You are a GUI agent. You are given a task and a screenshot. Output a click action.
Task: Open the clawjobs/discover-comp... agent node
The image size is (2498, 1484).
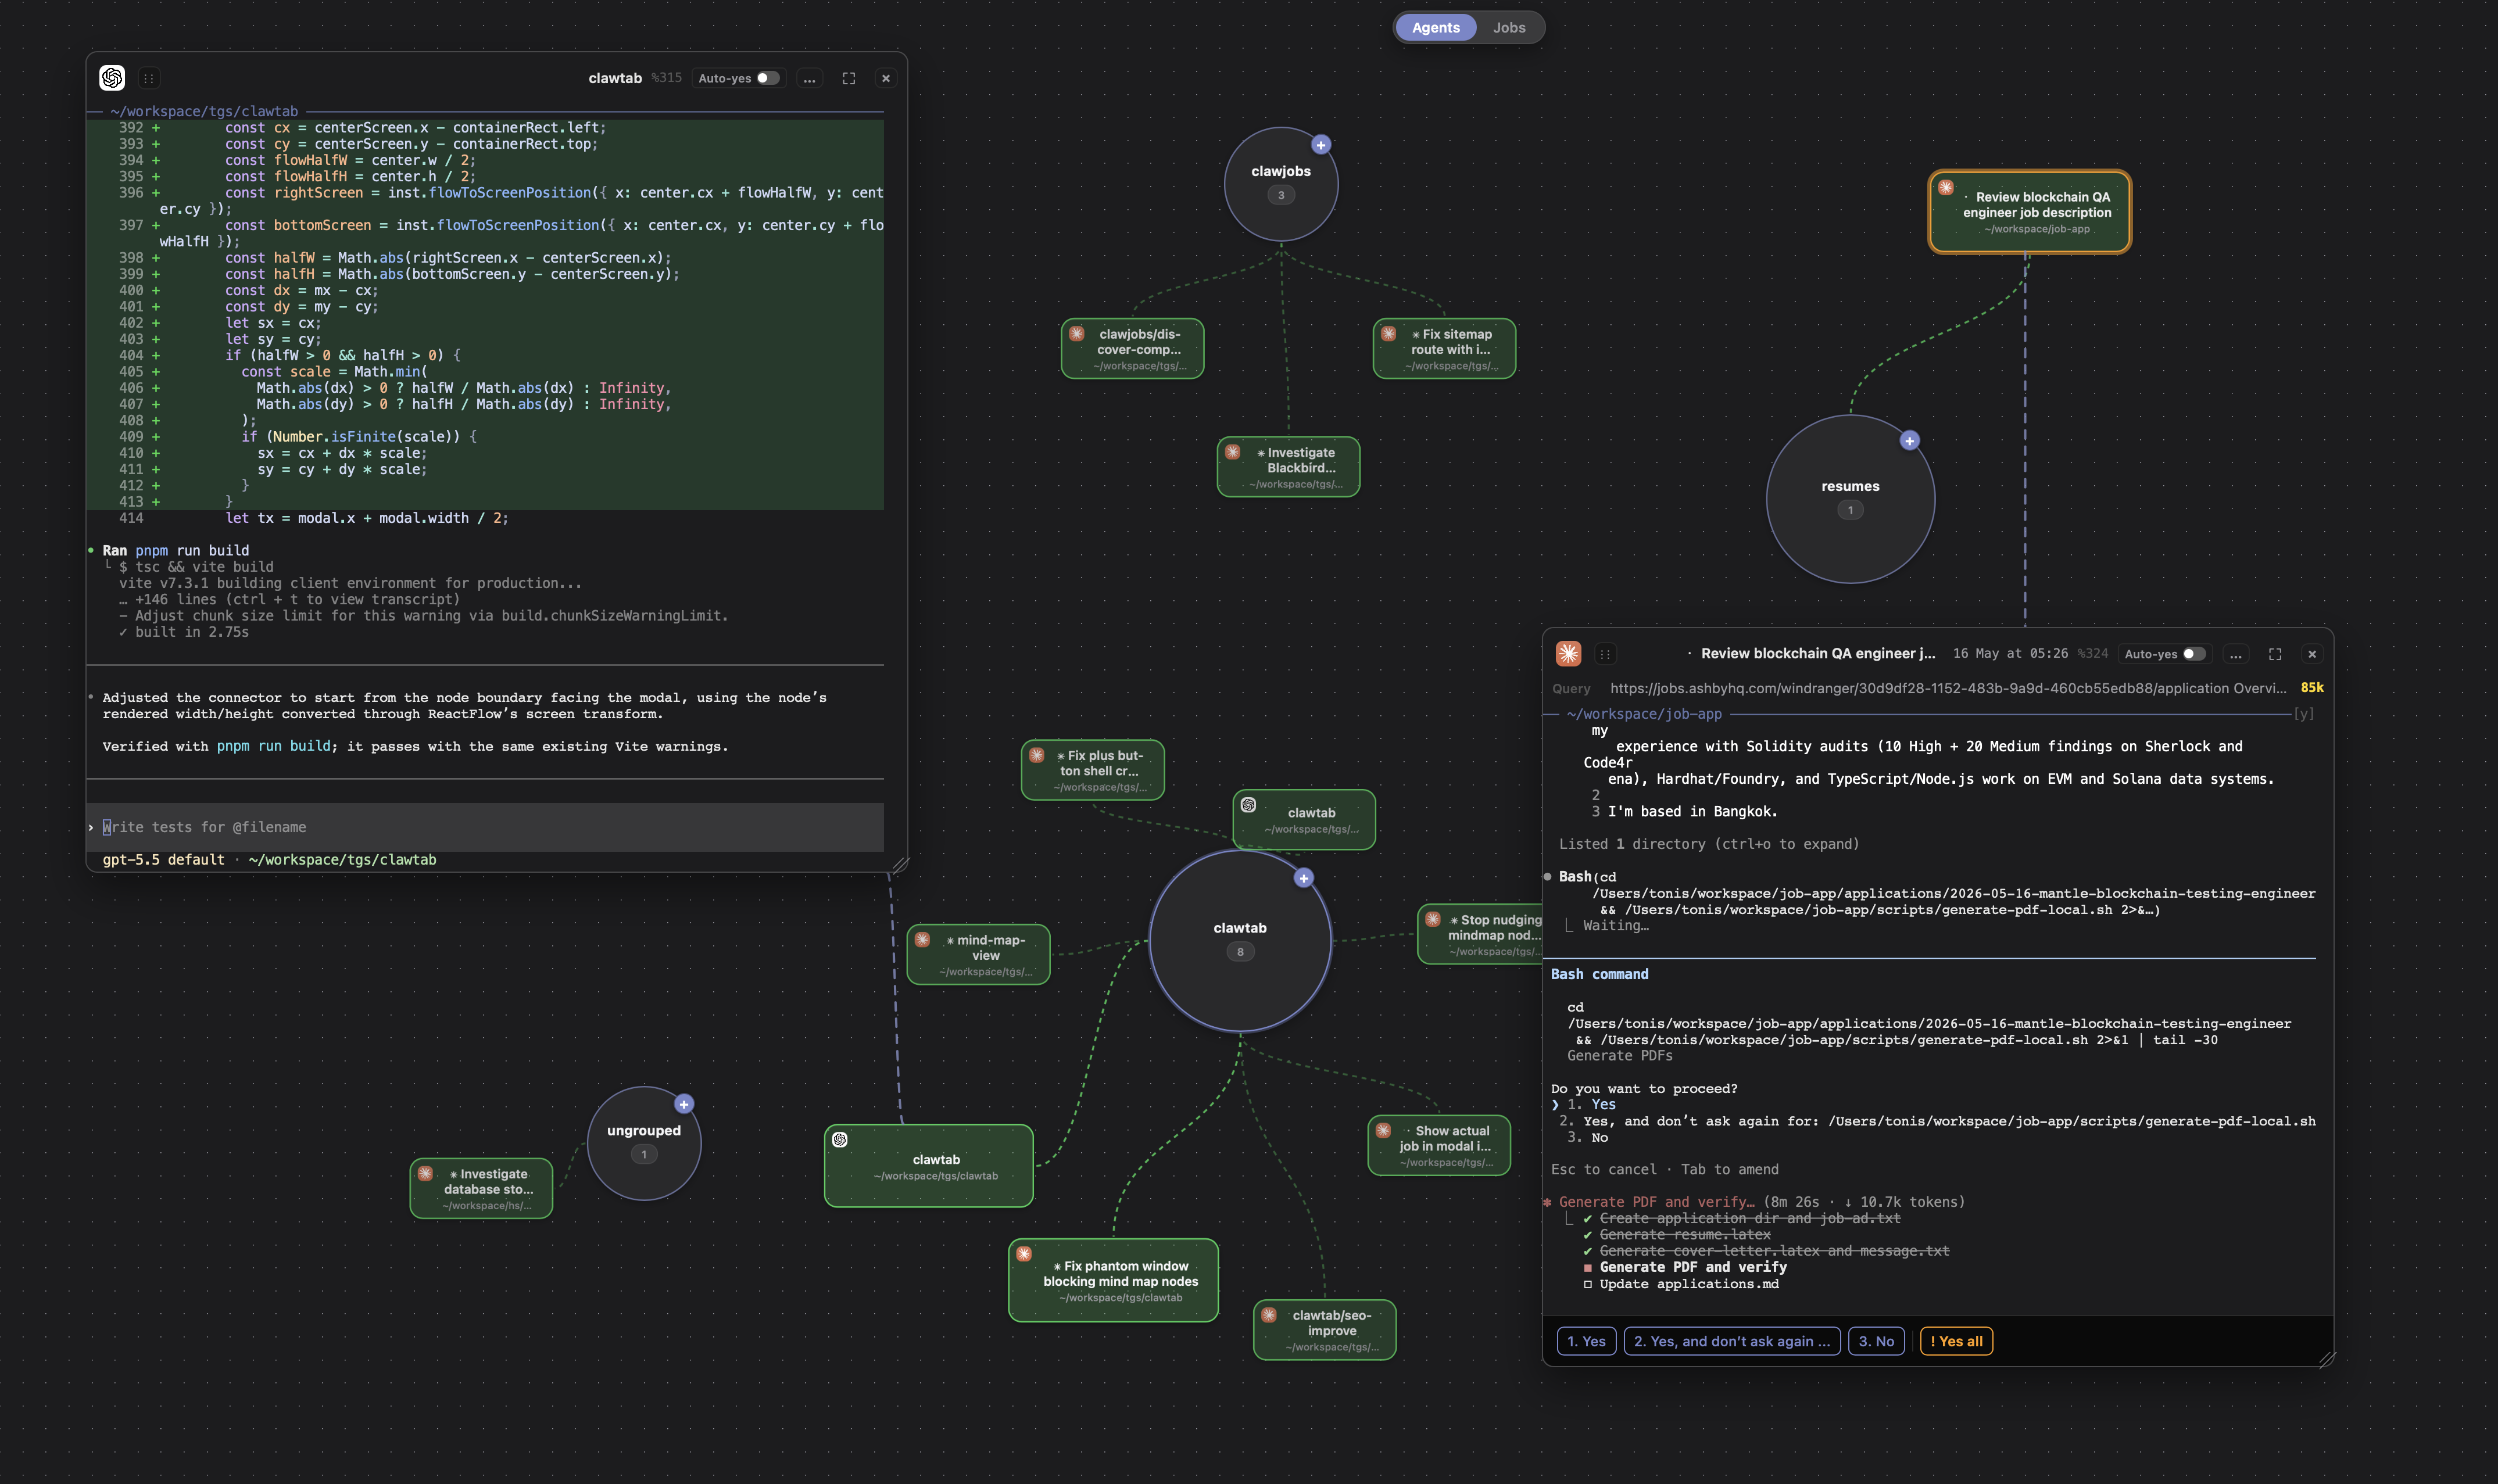tap(1132, 348)
